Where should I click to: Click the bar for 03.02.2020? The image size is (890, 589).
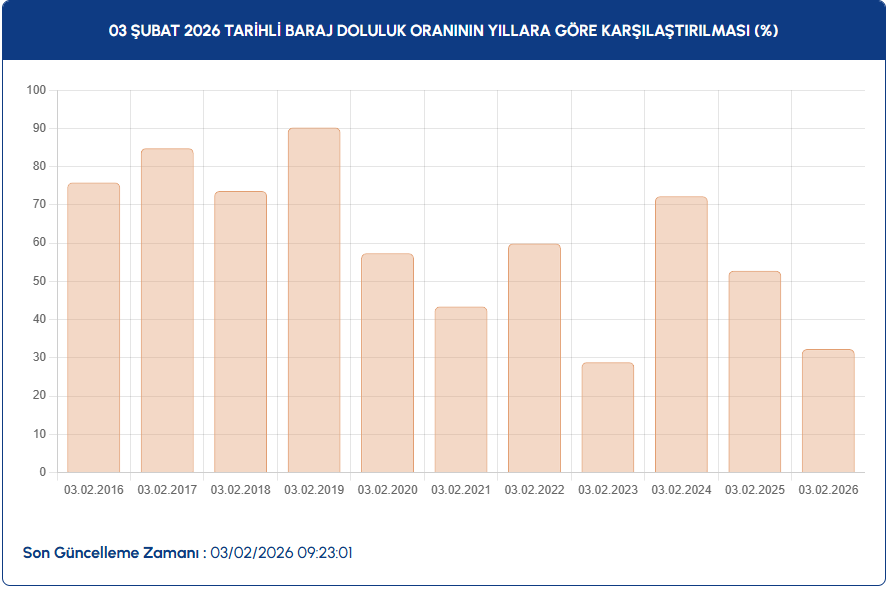click(387, 363)
